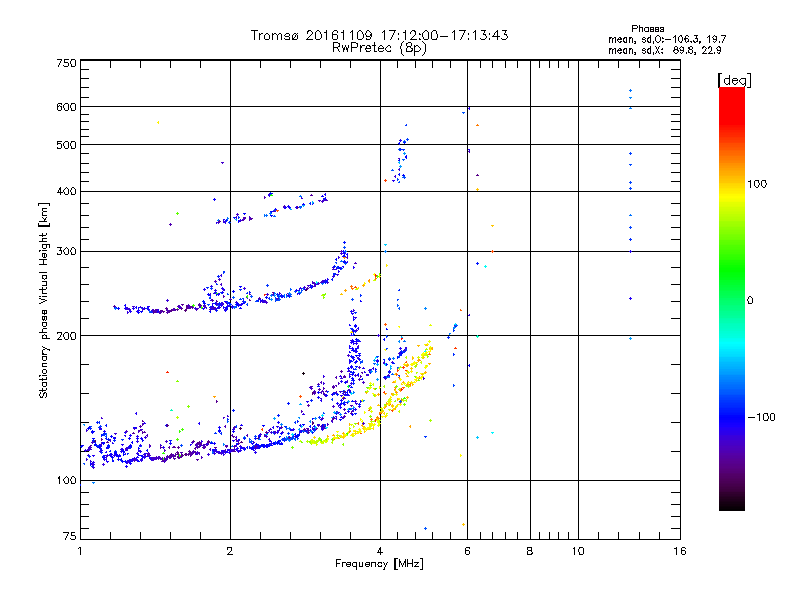Click x-axis tick label '2'
Image resolution: width=800 pixels, height=600 pixels.
[230, 551]
